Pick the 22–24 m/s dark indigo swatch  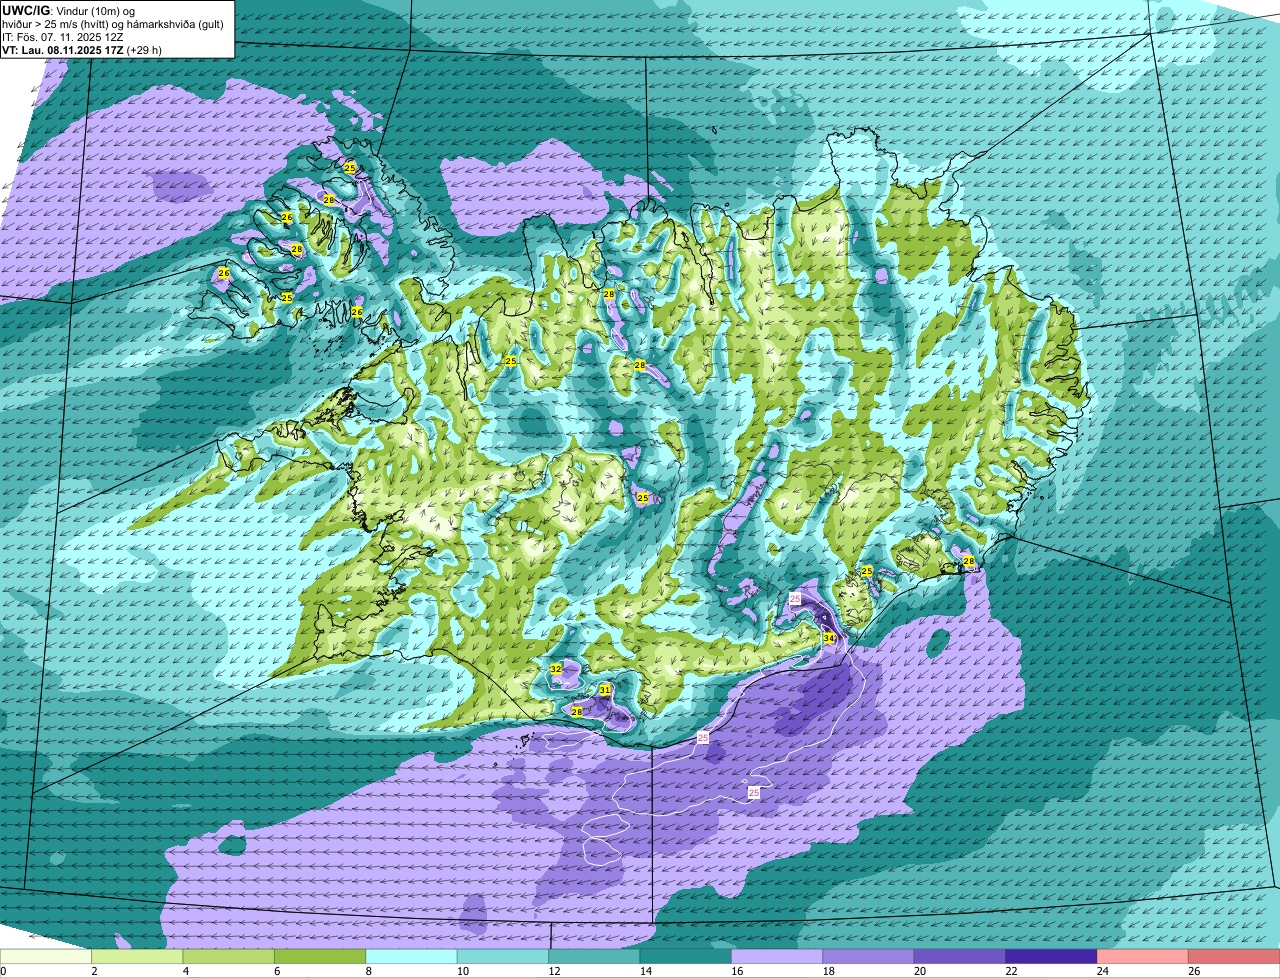click(1052, 956)
